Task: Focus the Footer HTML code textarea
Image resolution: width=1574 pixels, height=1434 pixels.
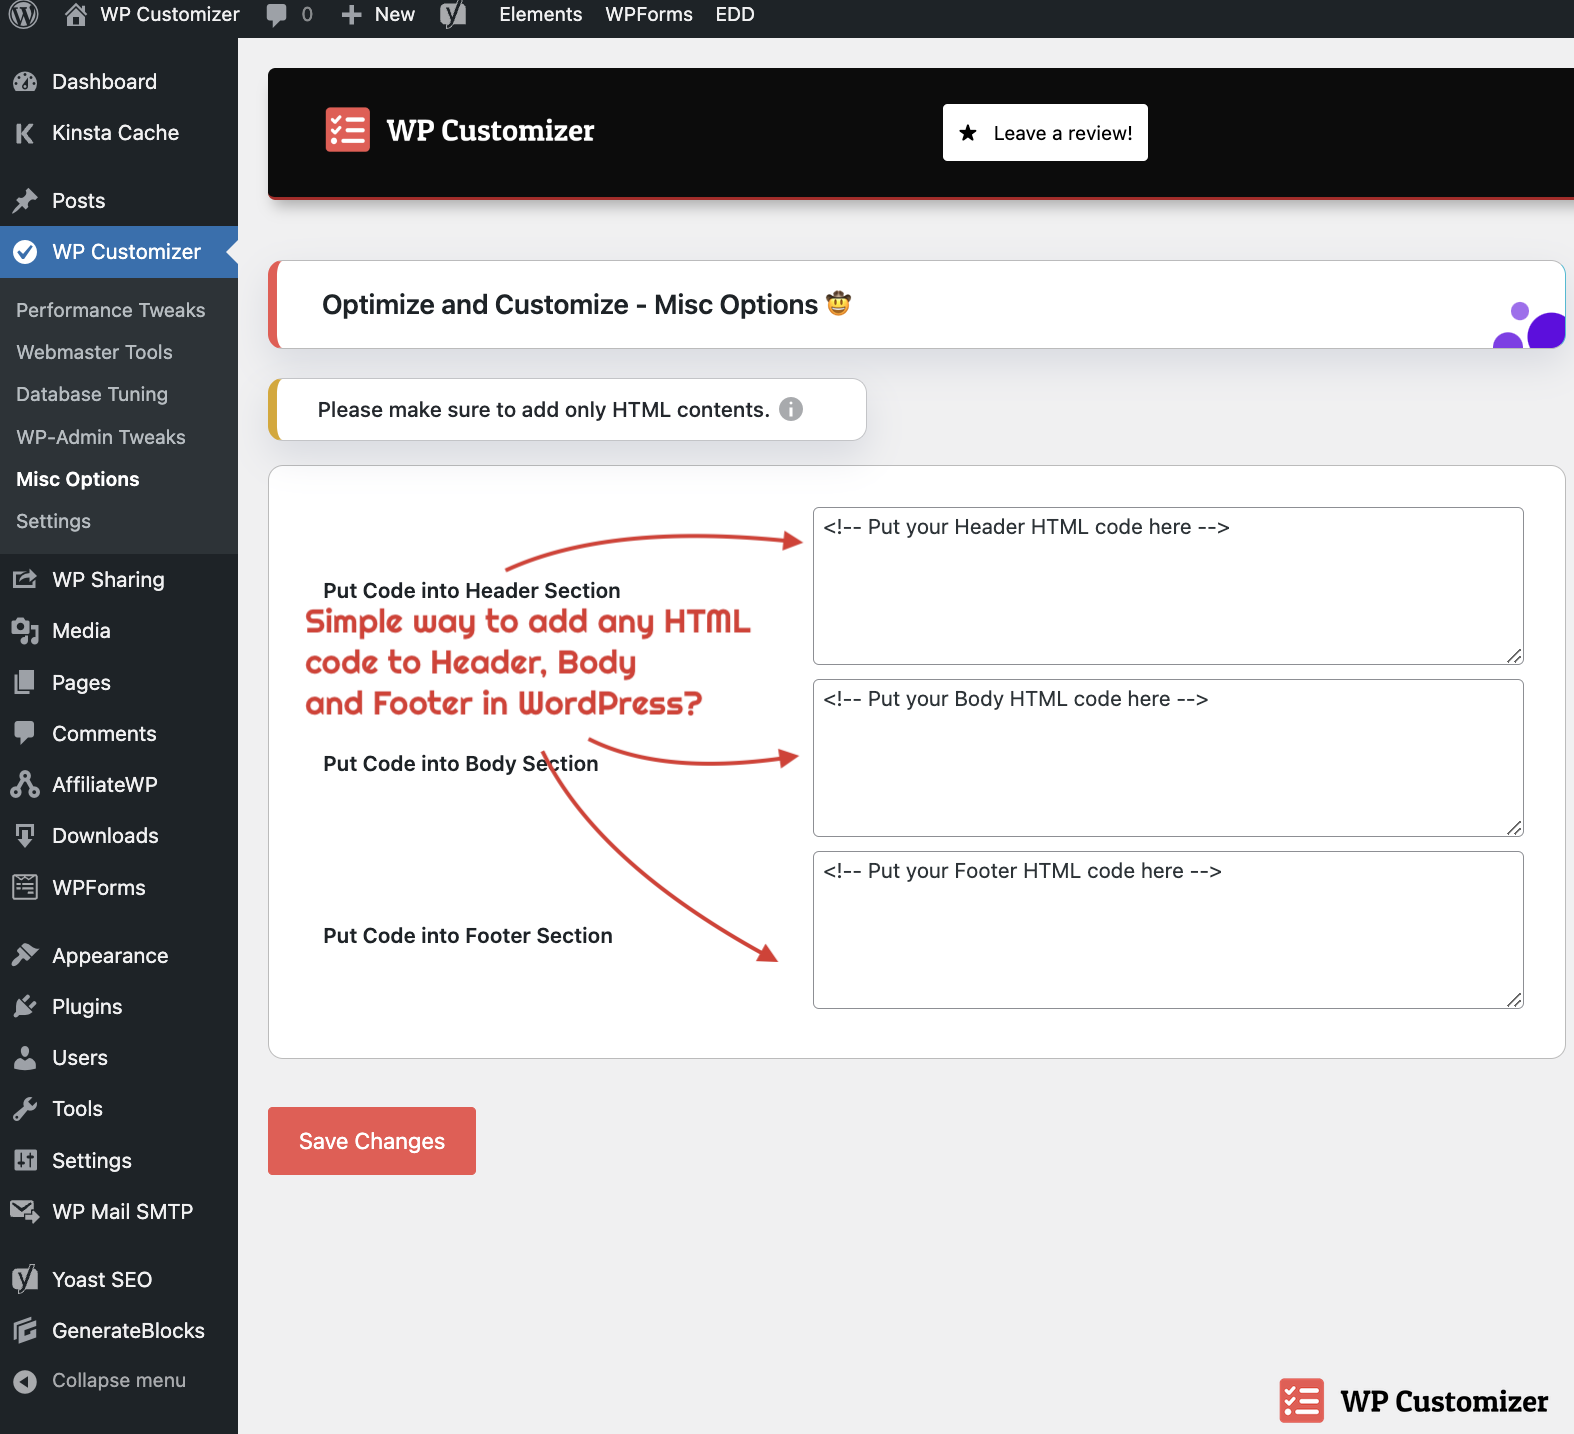Action: [x=1168, y=930]
